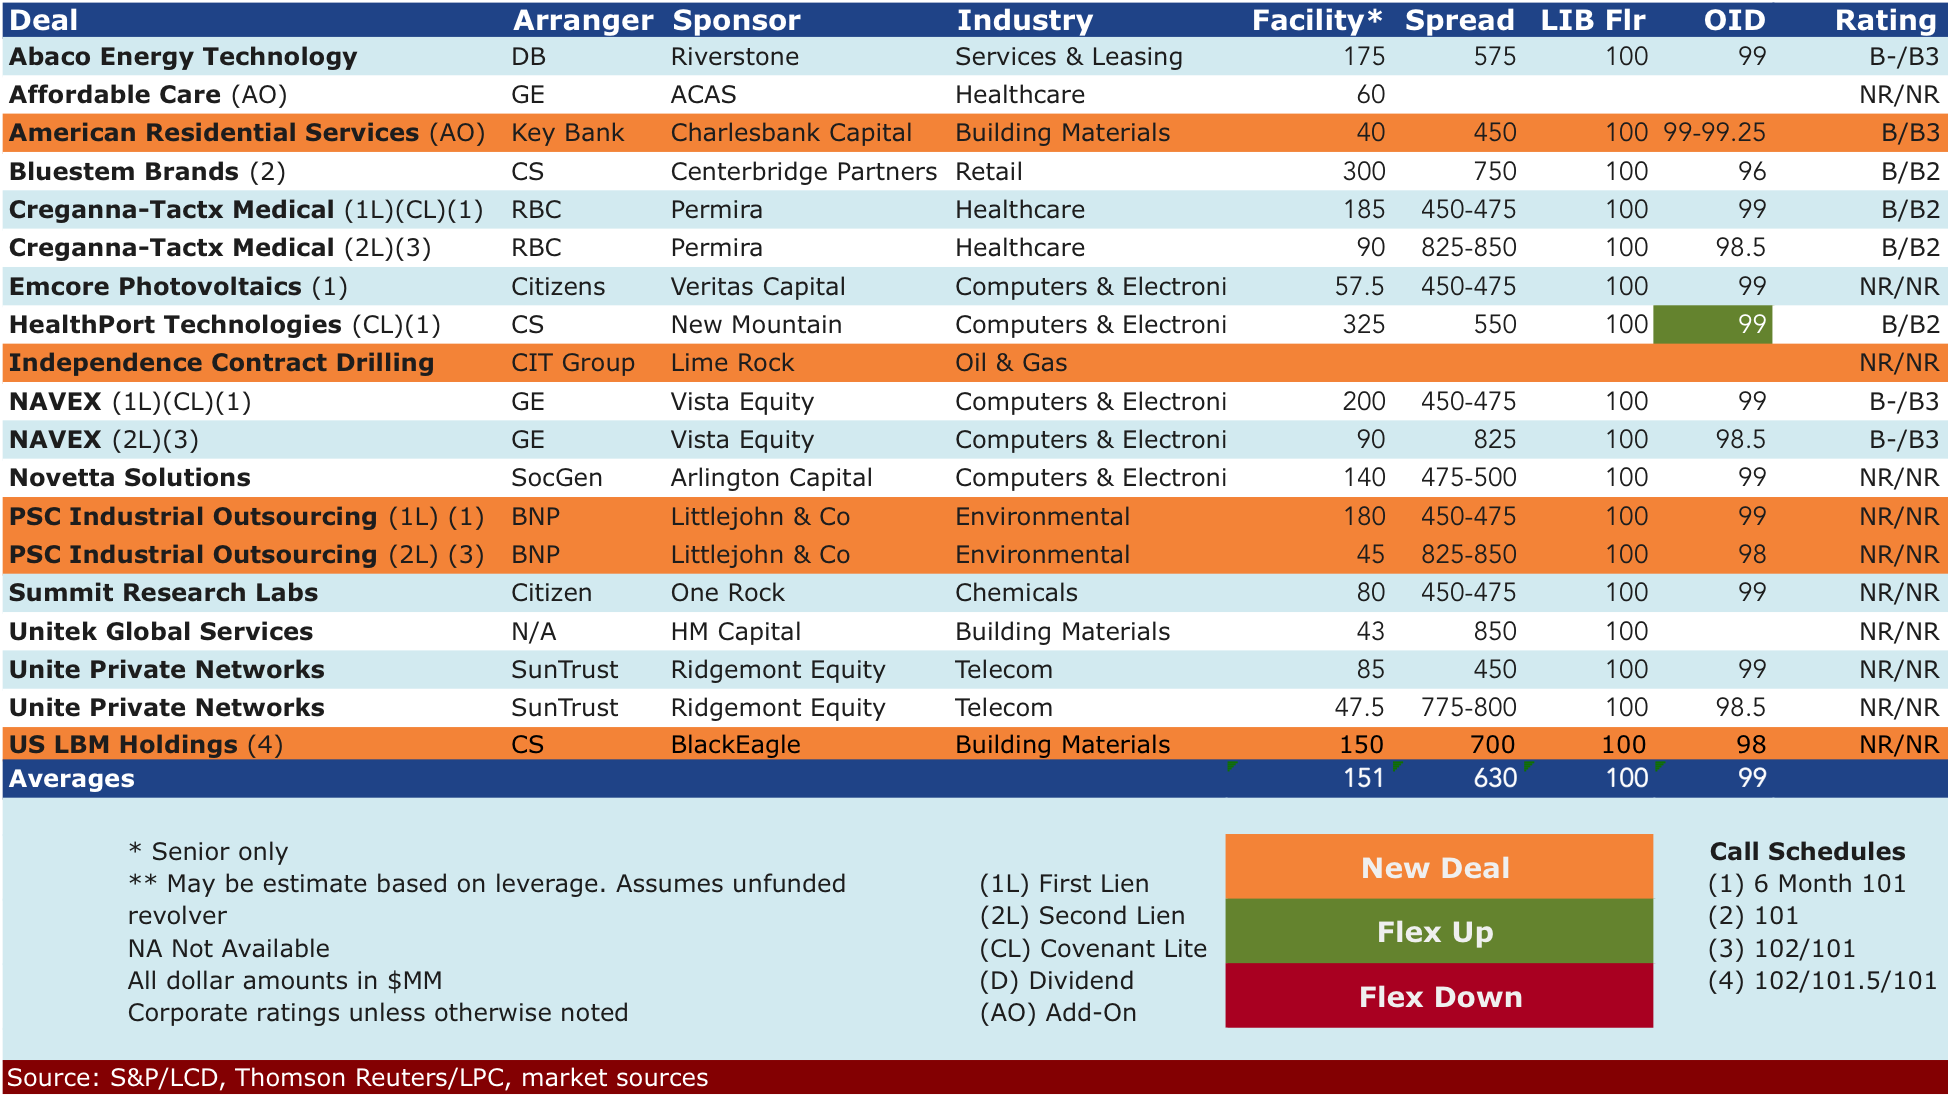Click the LIB Flr column header

(1593, 20)
